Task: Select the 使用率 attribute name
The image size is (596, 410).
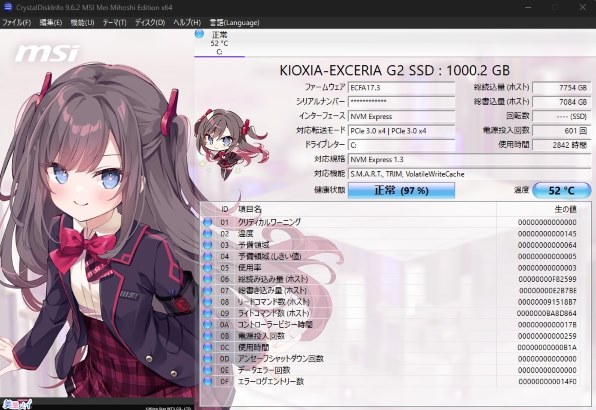Action: click(x=249, y=268)
